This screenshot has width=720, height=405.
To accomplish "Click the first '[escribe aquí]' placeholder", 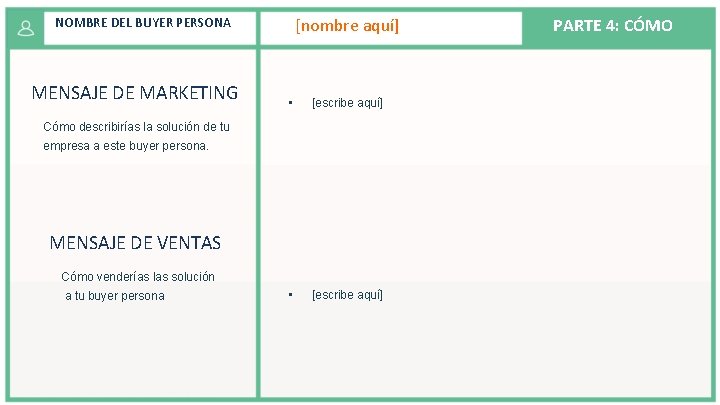I will 347,102.
